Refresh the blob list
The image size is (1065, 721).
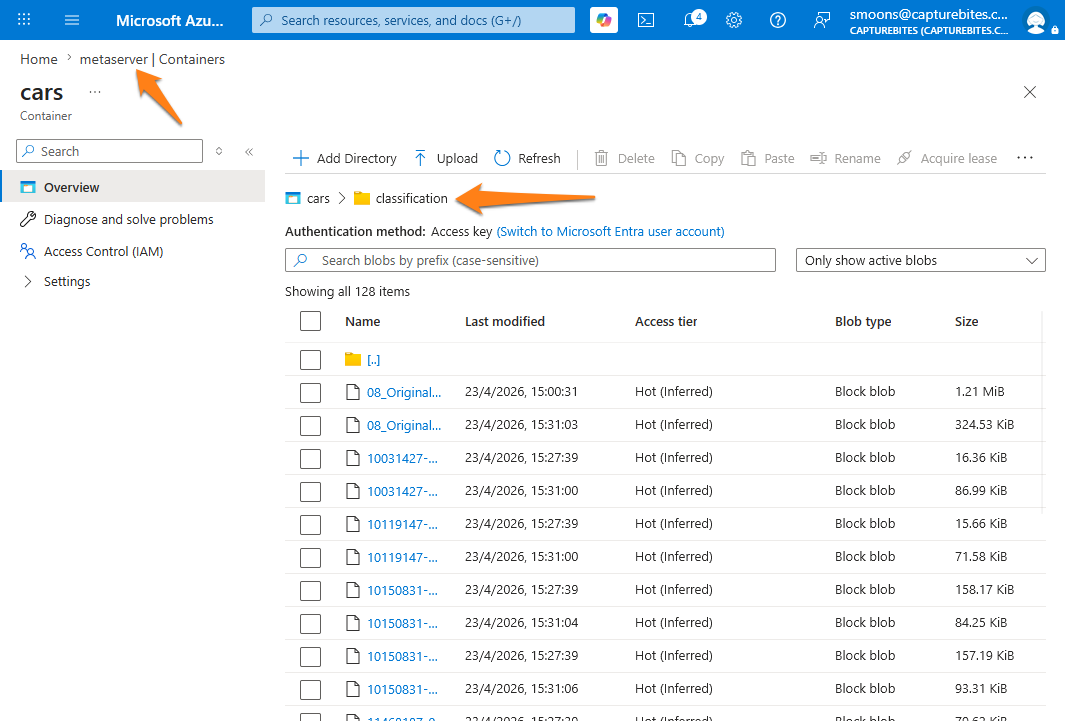[x=527, y=158]
